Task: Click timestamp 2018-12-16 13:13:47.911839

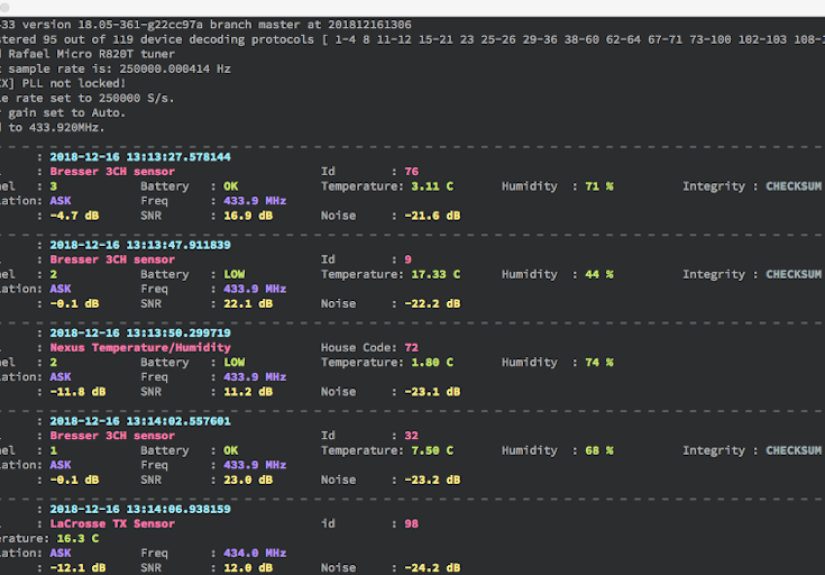Action: point(140,245)
